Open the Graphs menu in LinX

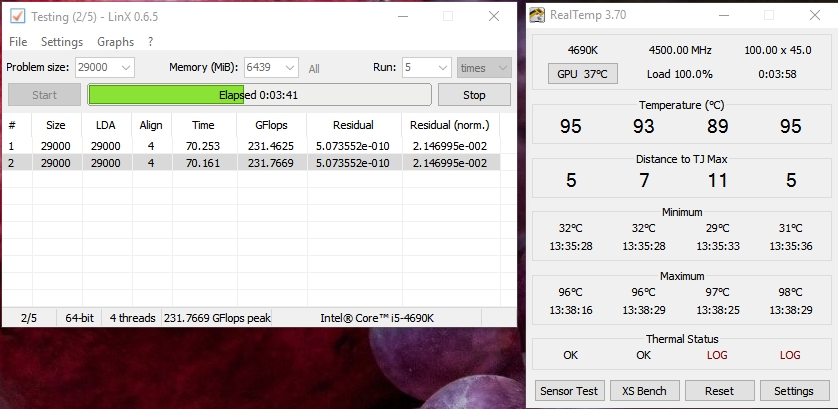click(x=115, y=42)
